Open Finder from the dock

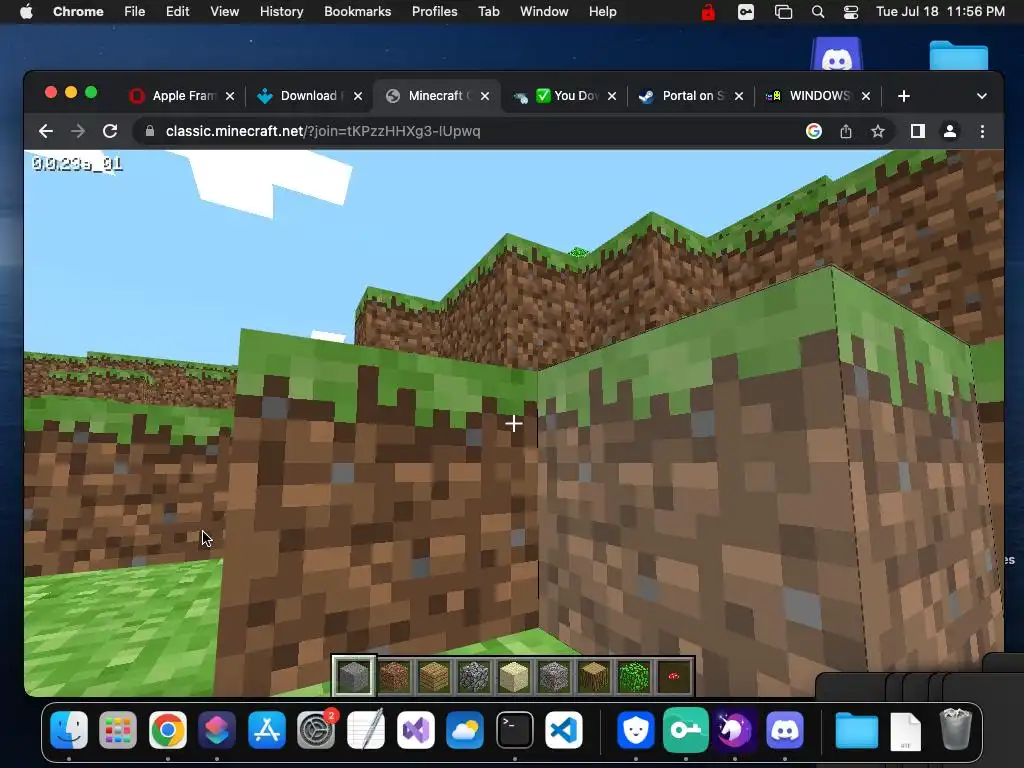[x=69, y=730]
